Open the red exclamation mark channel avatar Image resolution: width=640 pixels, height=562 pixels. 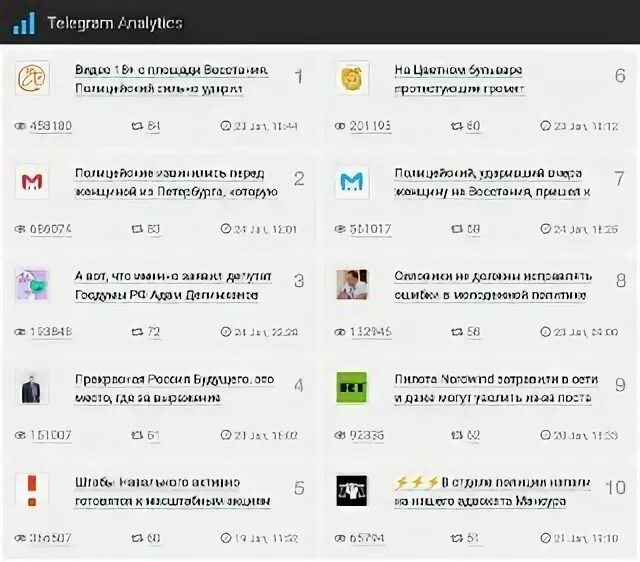[x=32, y=490]
